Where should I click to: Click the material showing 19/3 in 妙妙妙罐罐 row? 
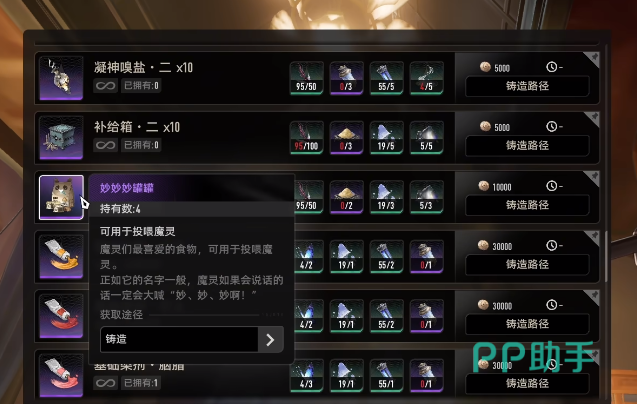pyautogui.click(x=386, y=197)
